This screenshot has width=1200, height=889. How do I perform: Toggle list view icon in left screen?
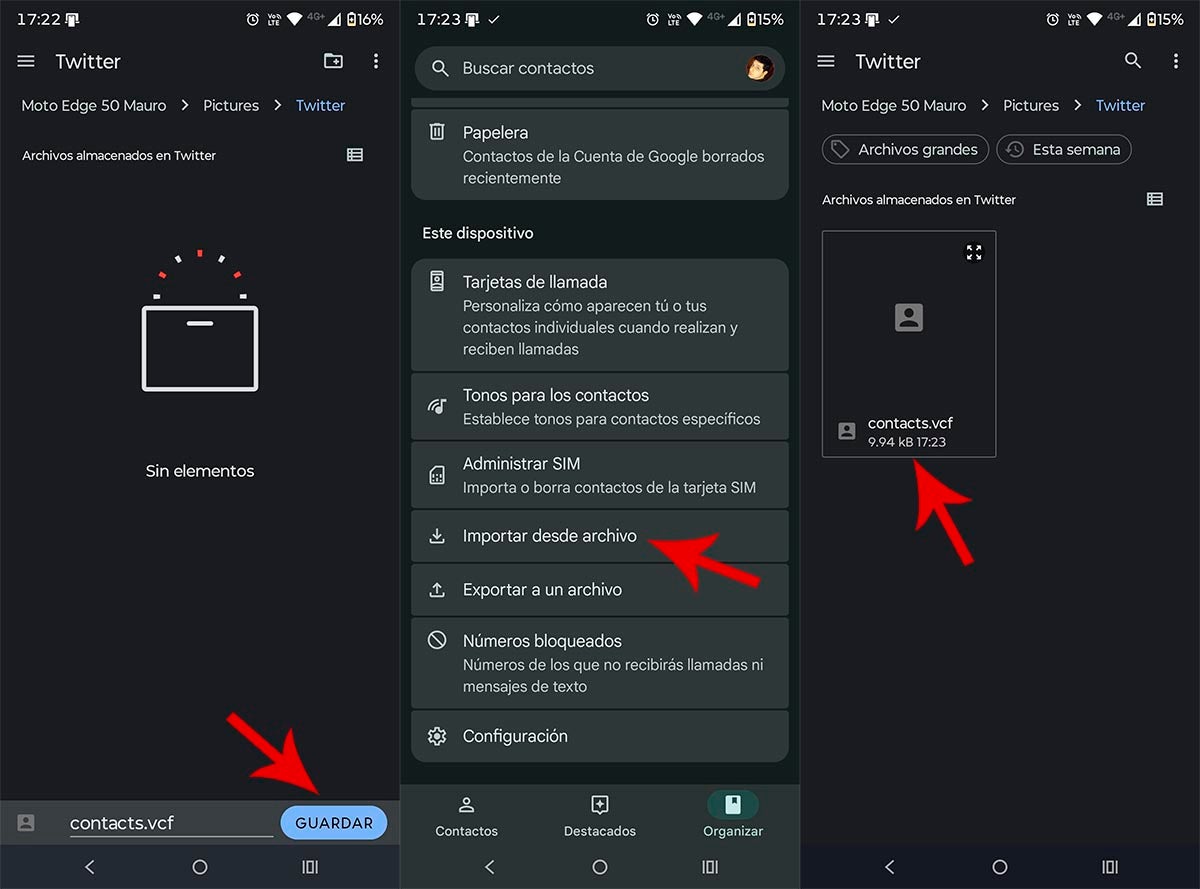[355, 155]
